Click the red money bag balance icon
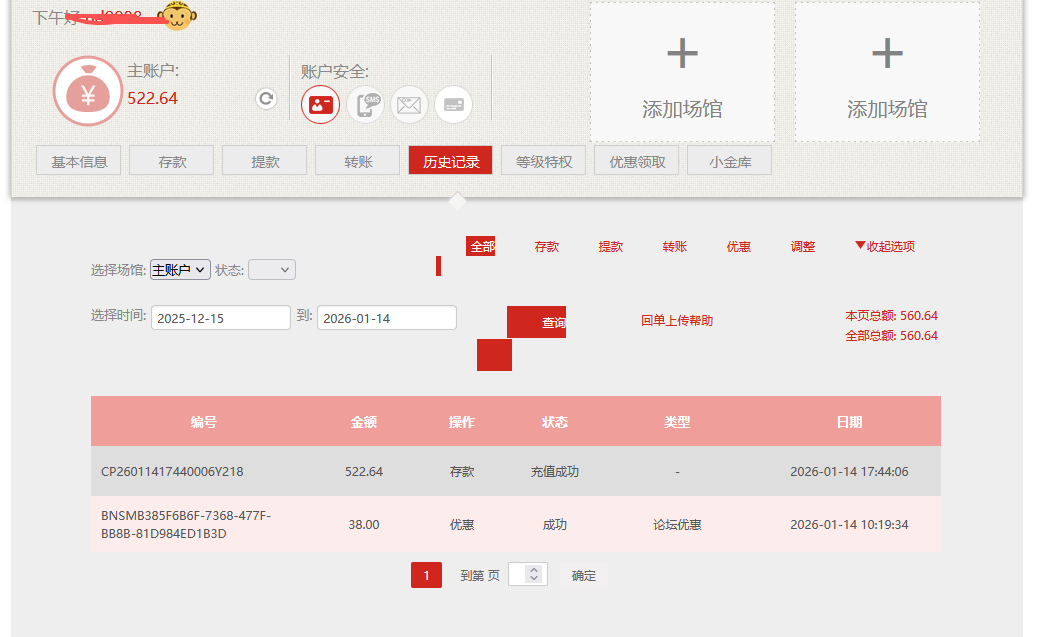The width and height of the screenshot is (1058, 637). pyautogui.click(x=87, y=90)
